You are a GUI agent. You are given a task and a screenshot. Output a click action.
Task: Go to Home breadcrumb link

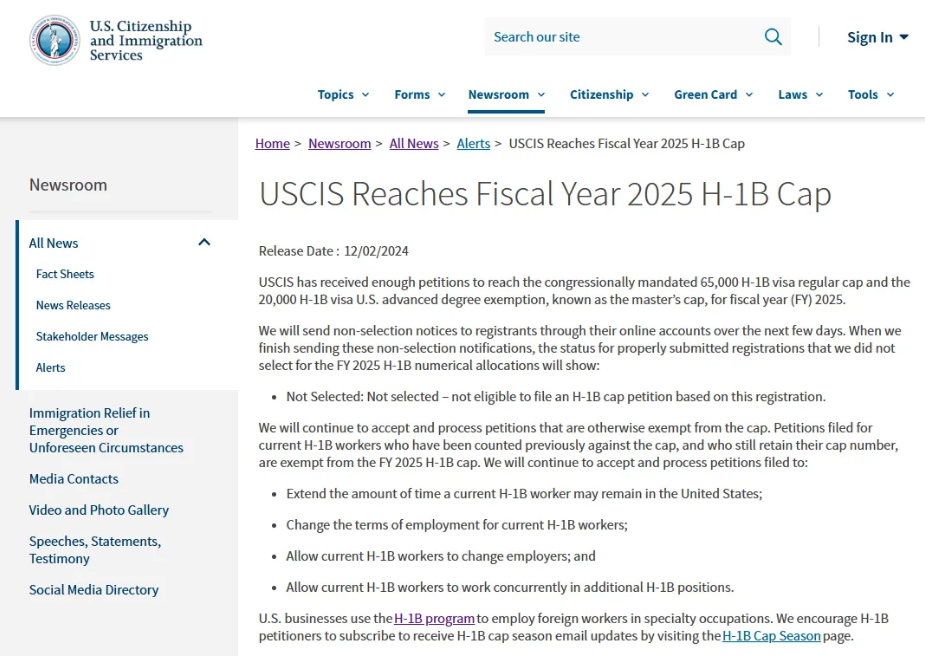pos(272,143)
